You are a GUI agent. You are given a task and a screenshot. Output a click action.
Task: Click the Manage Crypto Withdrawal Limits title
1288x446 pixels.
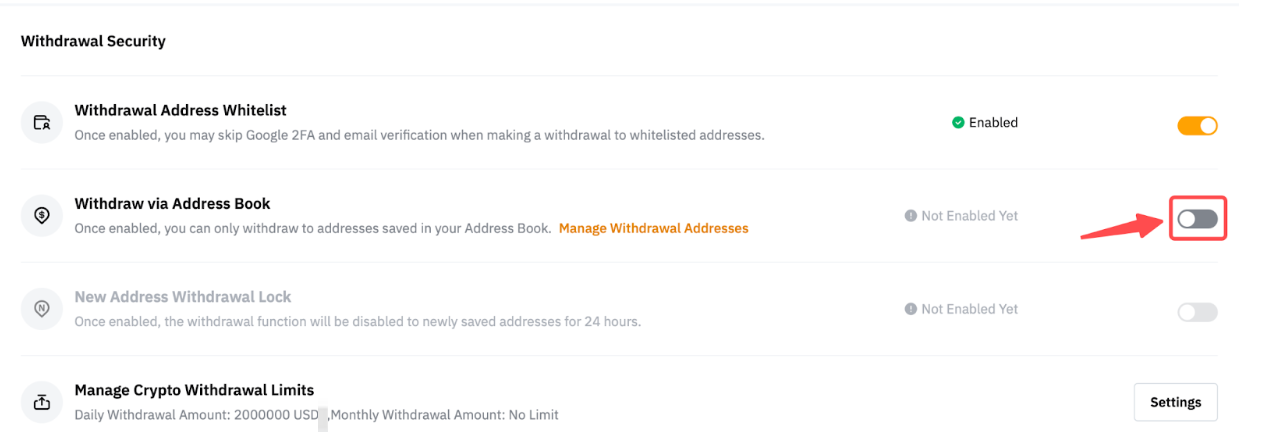click(194, 390)
